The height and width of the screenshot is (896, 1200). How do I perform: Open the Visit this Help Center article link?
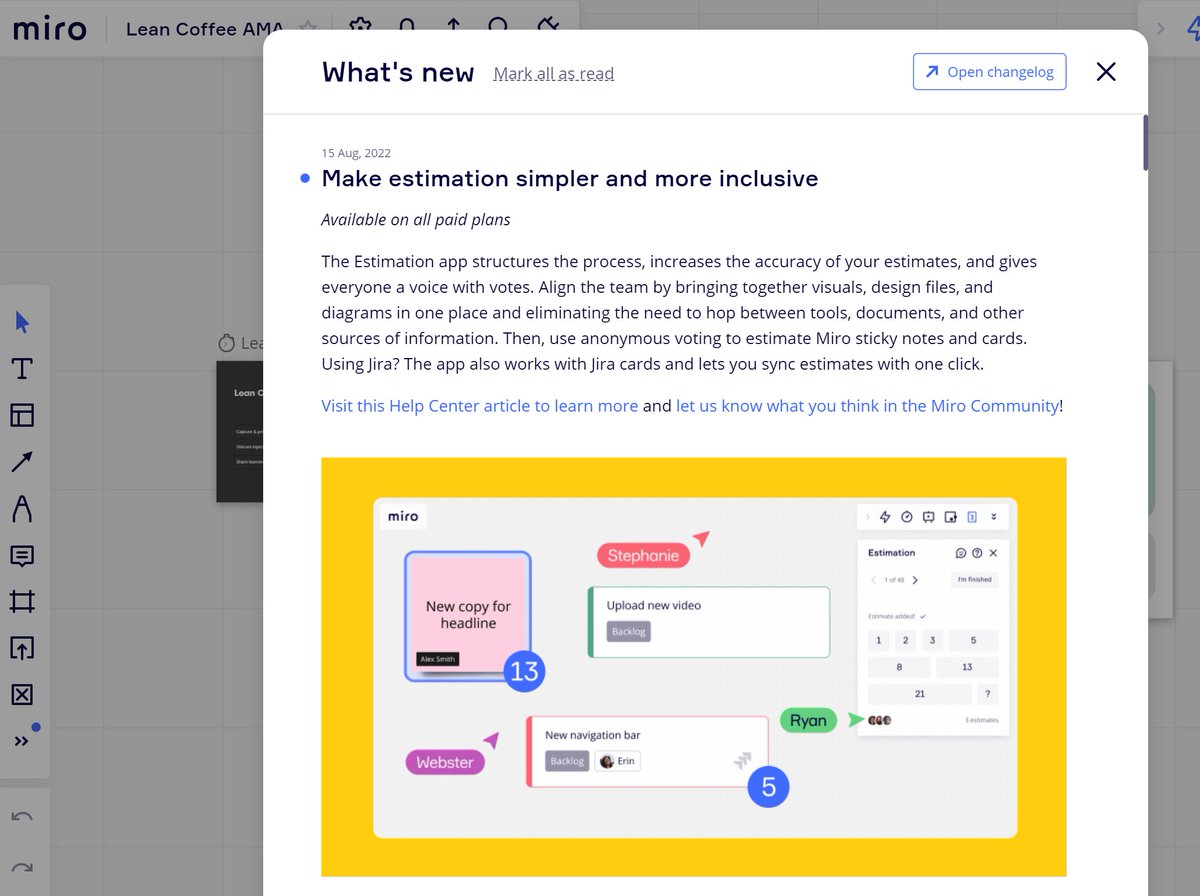480,406
